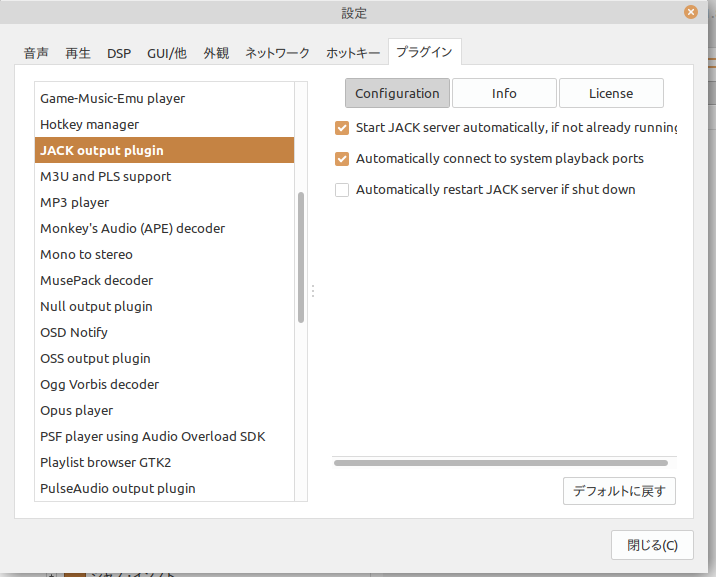Open the 再生 tab

pyautogui.click(x=78, y=53)
